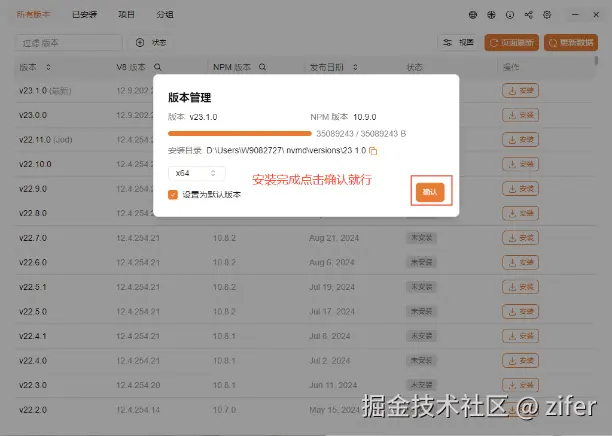Click 安装 download button for v23.1.0
Image resolution: width=612 pixels, height=436 pixels.
(x=520, y=91)
